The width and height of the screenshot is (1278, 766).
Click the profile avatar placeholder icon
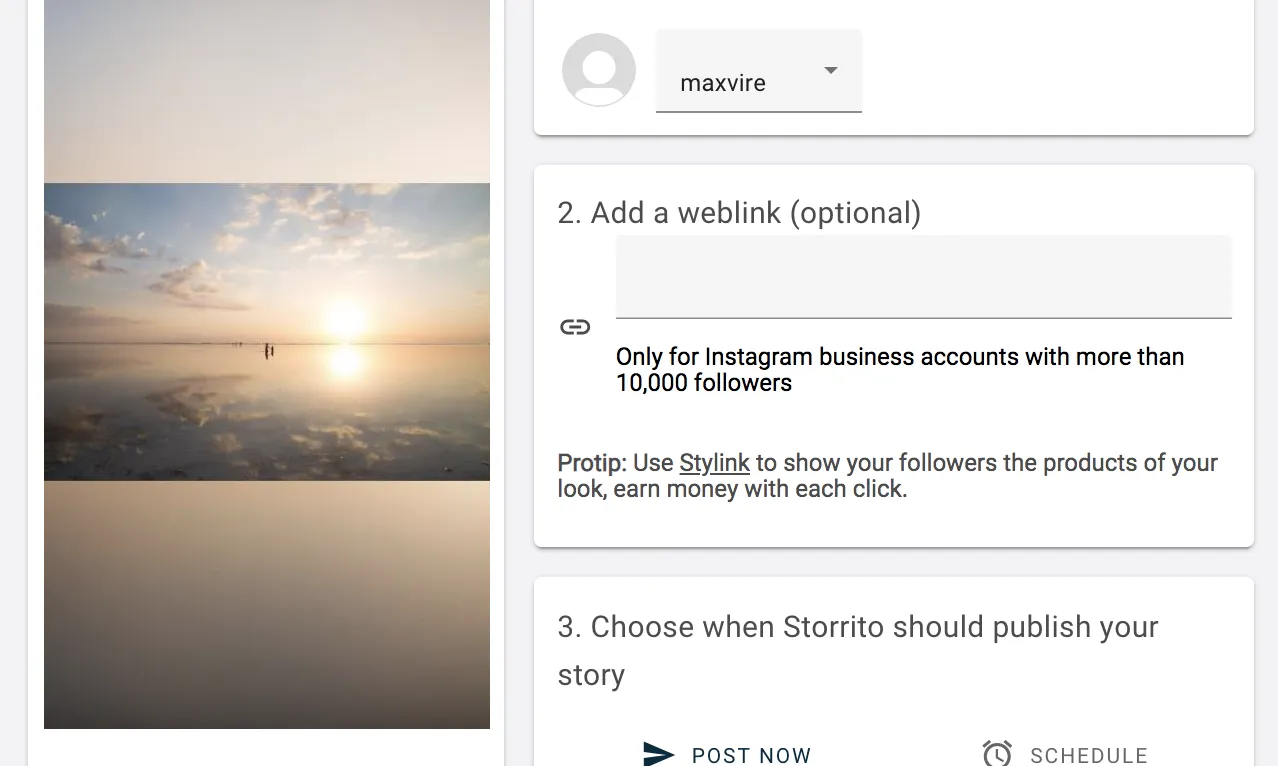tap(599, 70)
